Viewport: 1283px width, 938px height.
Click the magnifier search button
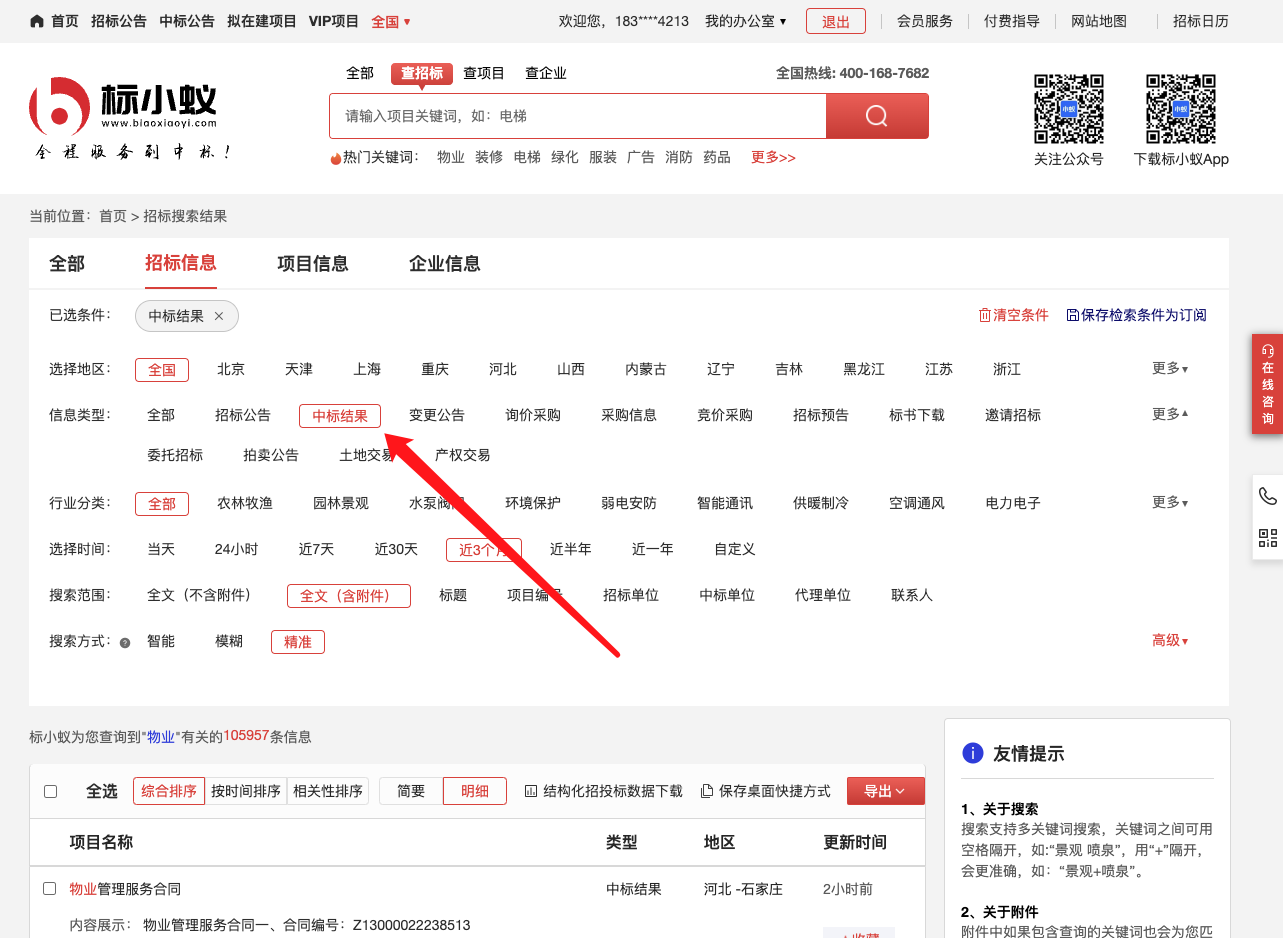(877, 116)
